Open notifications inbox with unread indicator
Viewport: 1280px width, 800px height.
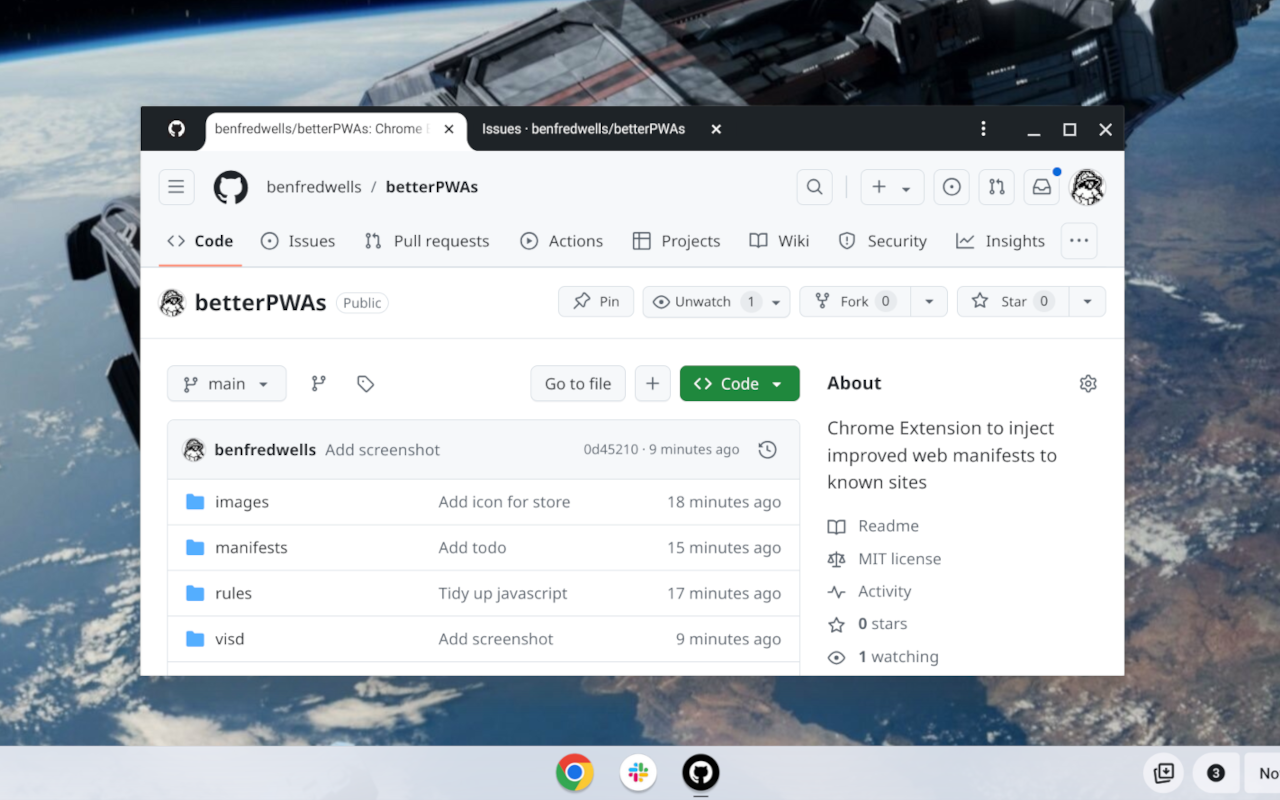(1041, 187)
